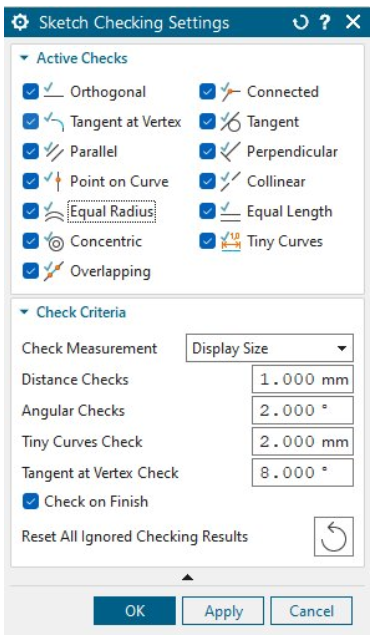Click the Overlapping check icon
Screen dimensions: 373x643
(x=54, y=271)
